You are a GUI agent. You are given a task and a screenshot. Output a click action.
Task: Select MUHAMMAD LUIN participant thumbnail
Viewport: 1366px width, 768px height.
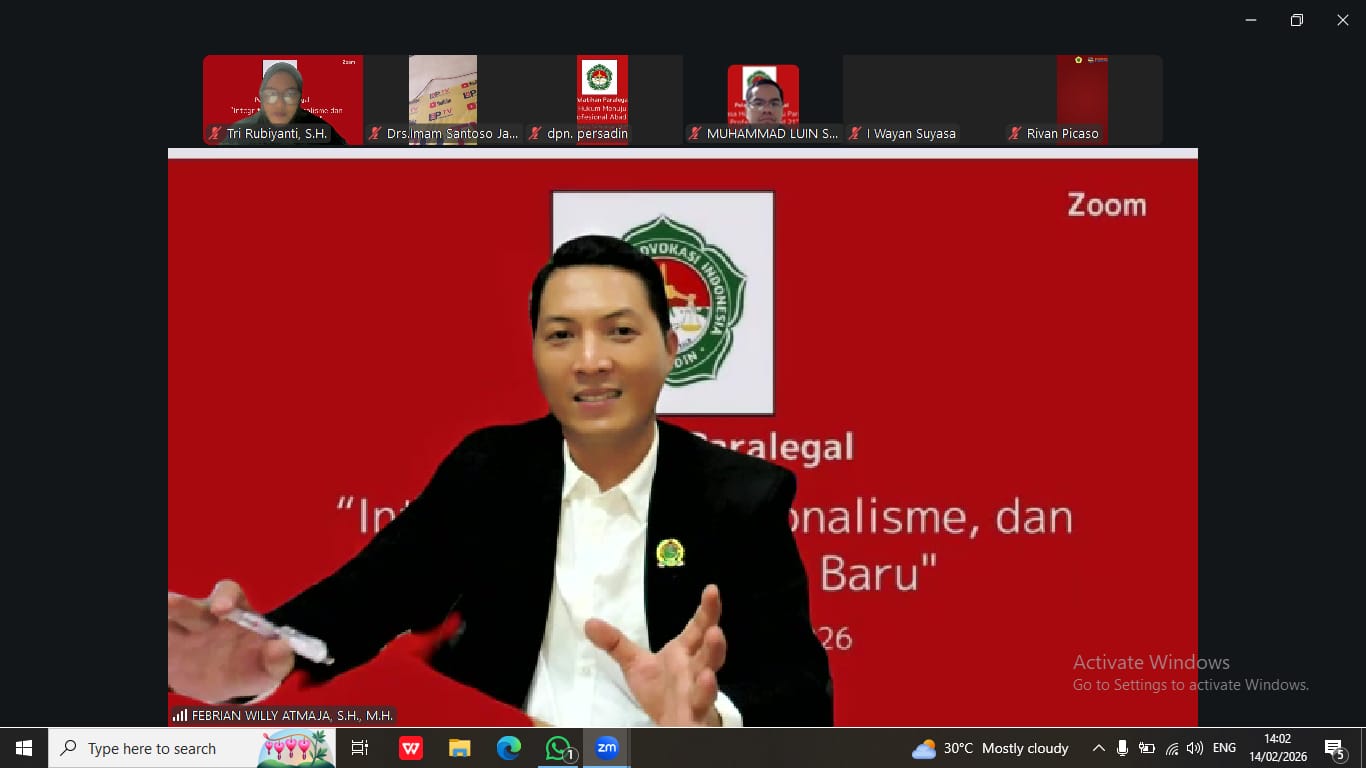763,100
